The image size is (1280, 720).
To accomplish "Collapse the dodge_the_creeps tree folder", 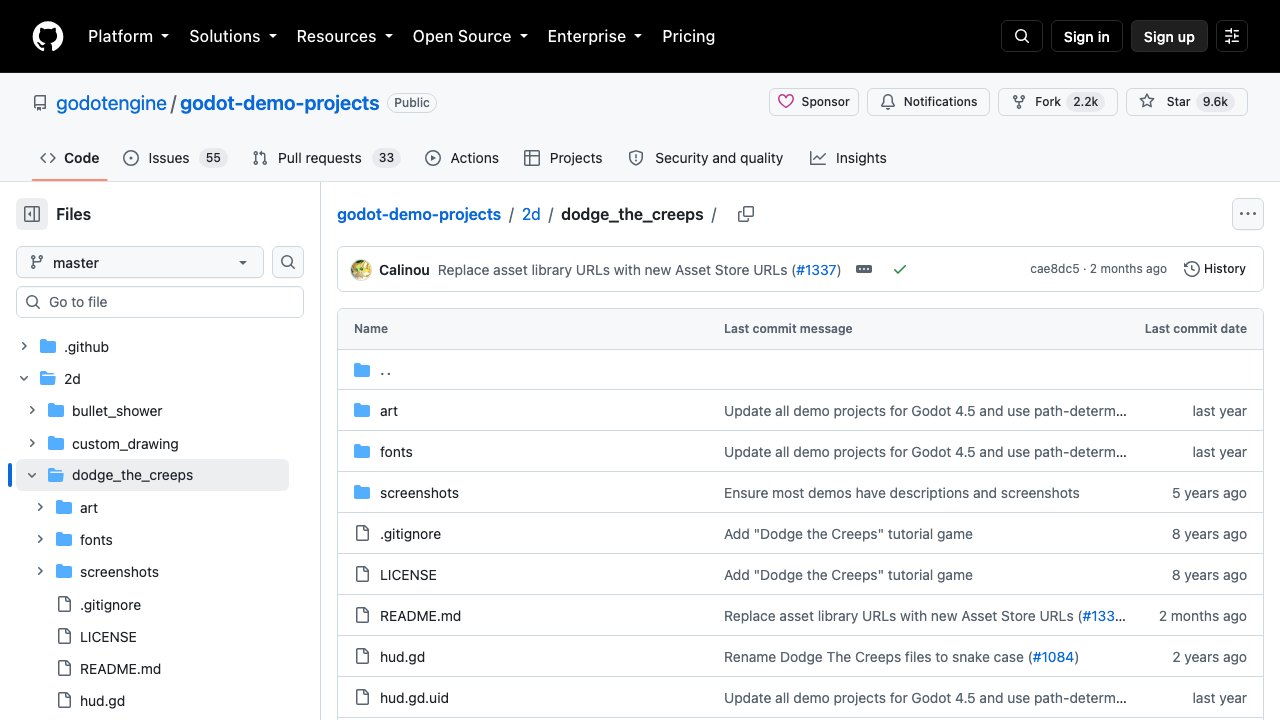I will pos(32,475).
